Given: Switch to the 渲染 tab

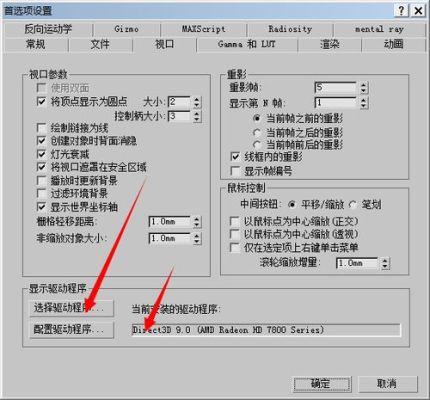Looking at the screenshot, I should point(329,44).
